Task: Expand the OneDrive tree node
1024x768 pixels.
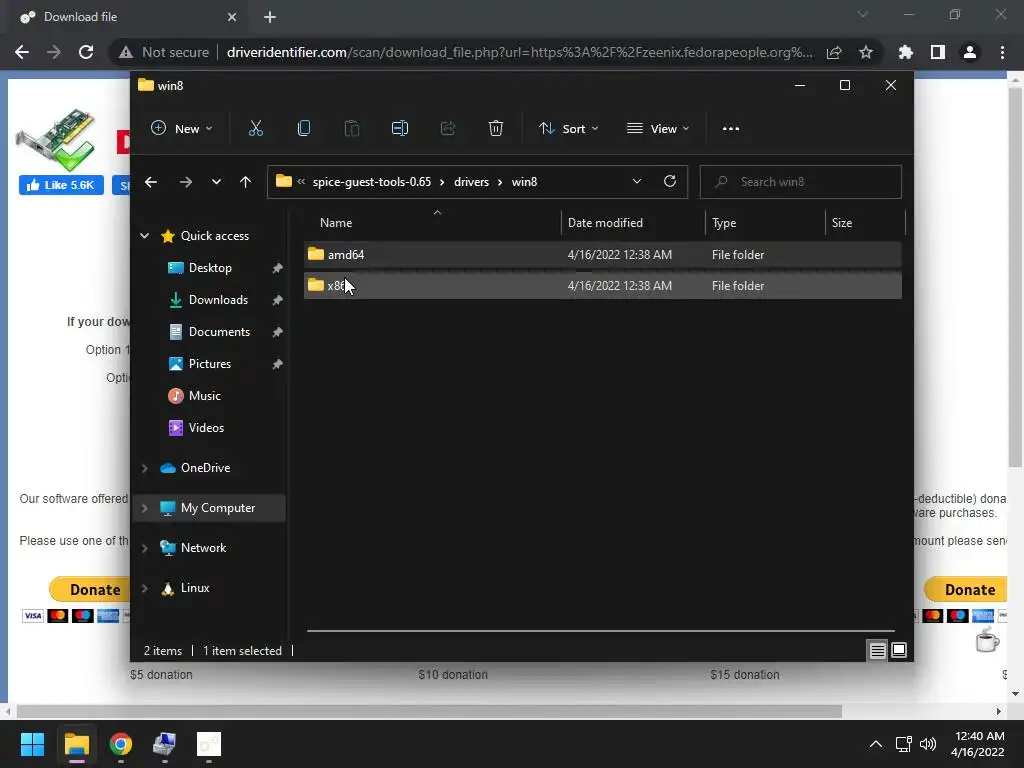Action: click(144, 468)
